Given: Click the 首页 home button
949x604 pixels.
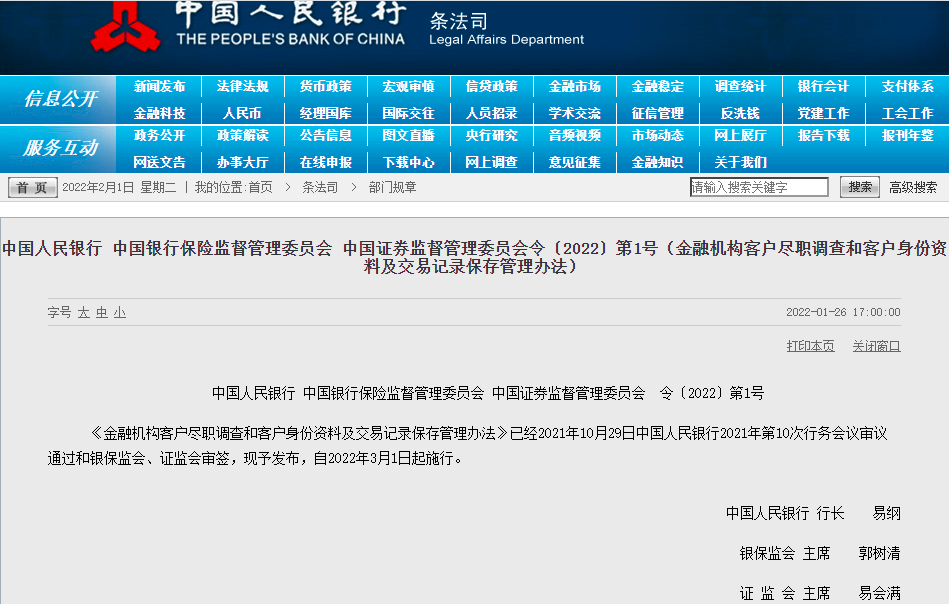Looking at the screenshot, I should (33, 188).
